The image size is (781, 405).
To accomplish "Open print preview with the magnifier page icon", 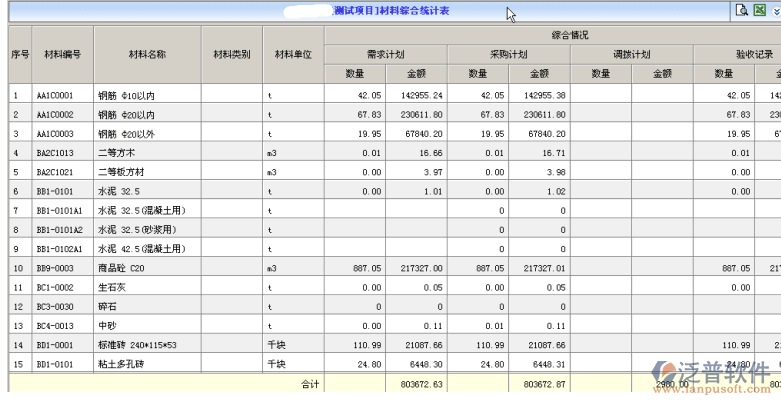I will point(742,11).
